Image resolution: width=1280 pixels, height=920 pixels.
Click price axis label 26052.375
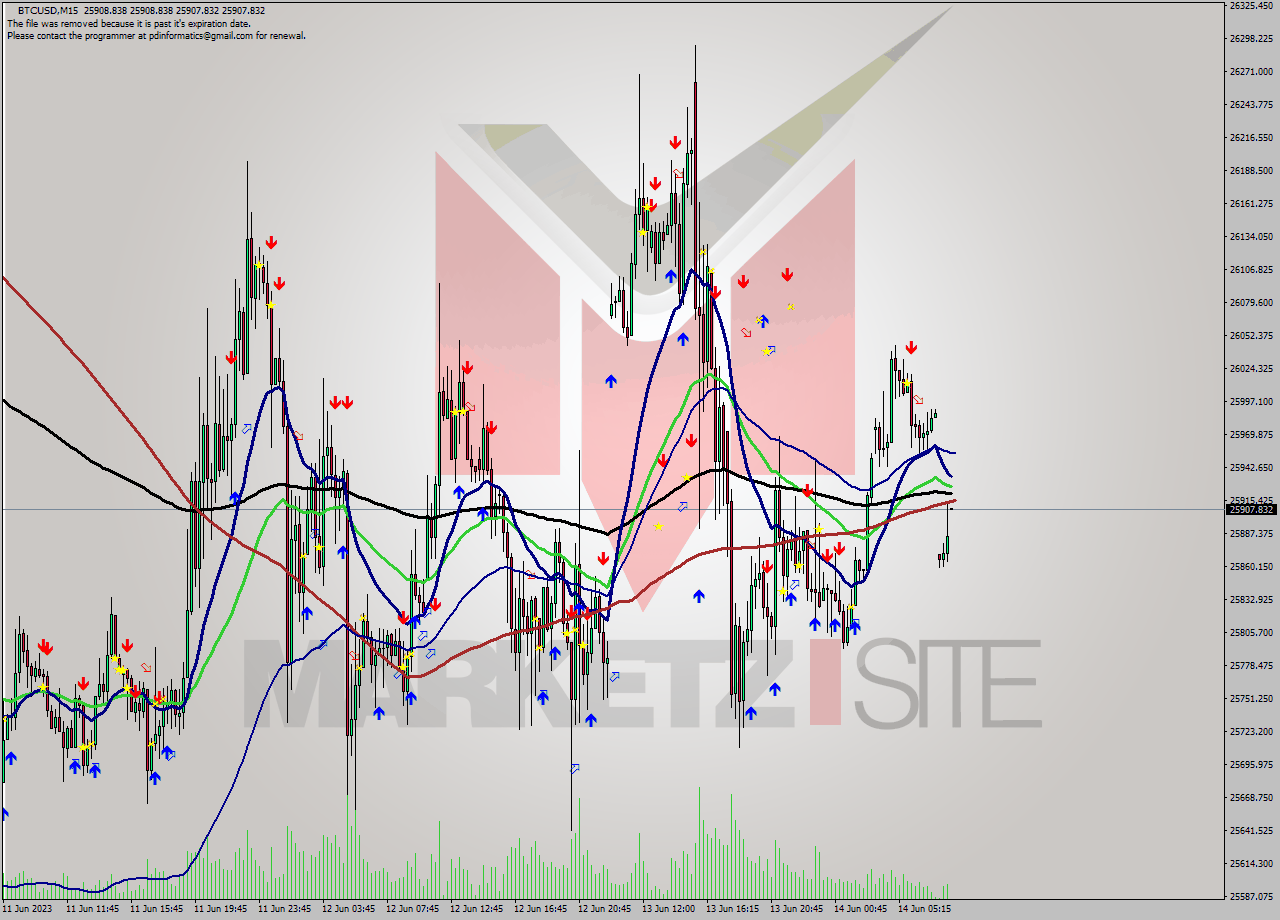tap(1251, 336)
